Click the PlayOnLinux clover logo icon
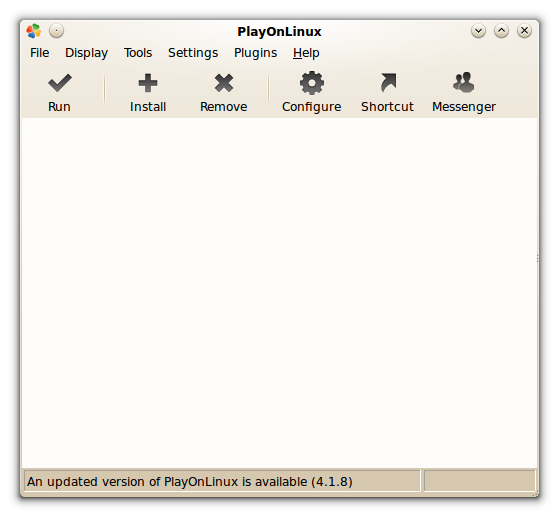Image resolution: width=559 pixels, height=517 pixels. tap(34, 31)
